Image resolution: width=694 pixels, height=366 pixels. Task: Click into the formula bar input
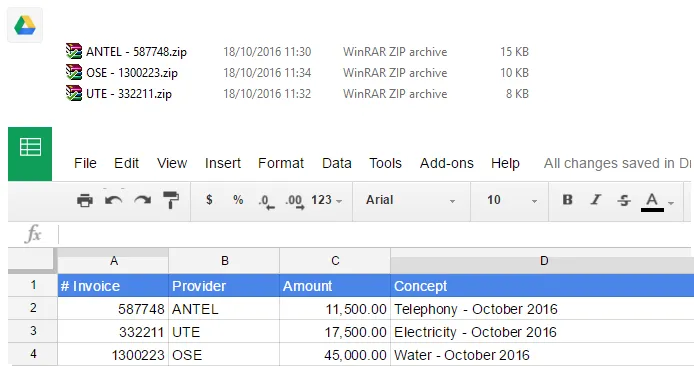coord(374,234)
